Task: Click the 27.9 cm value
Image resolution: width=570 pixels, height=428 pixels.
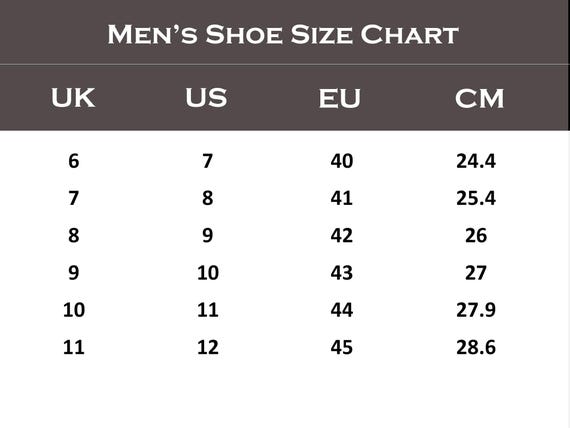Action: point(476,310)
